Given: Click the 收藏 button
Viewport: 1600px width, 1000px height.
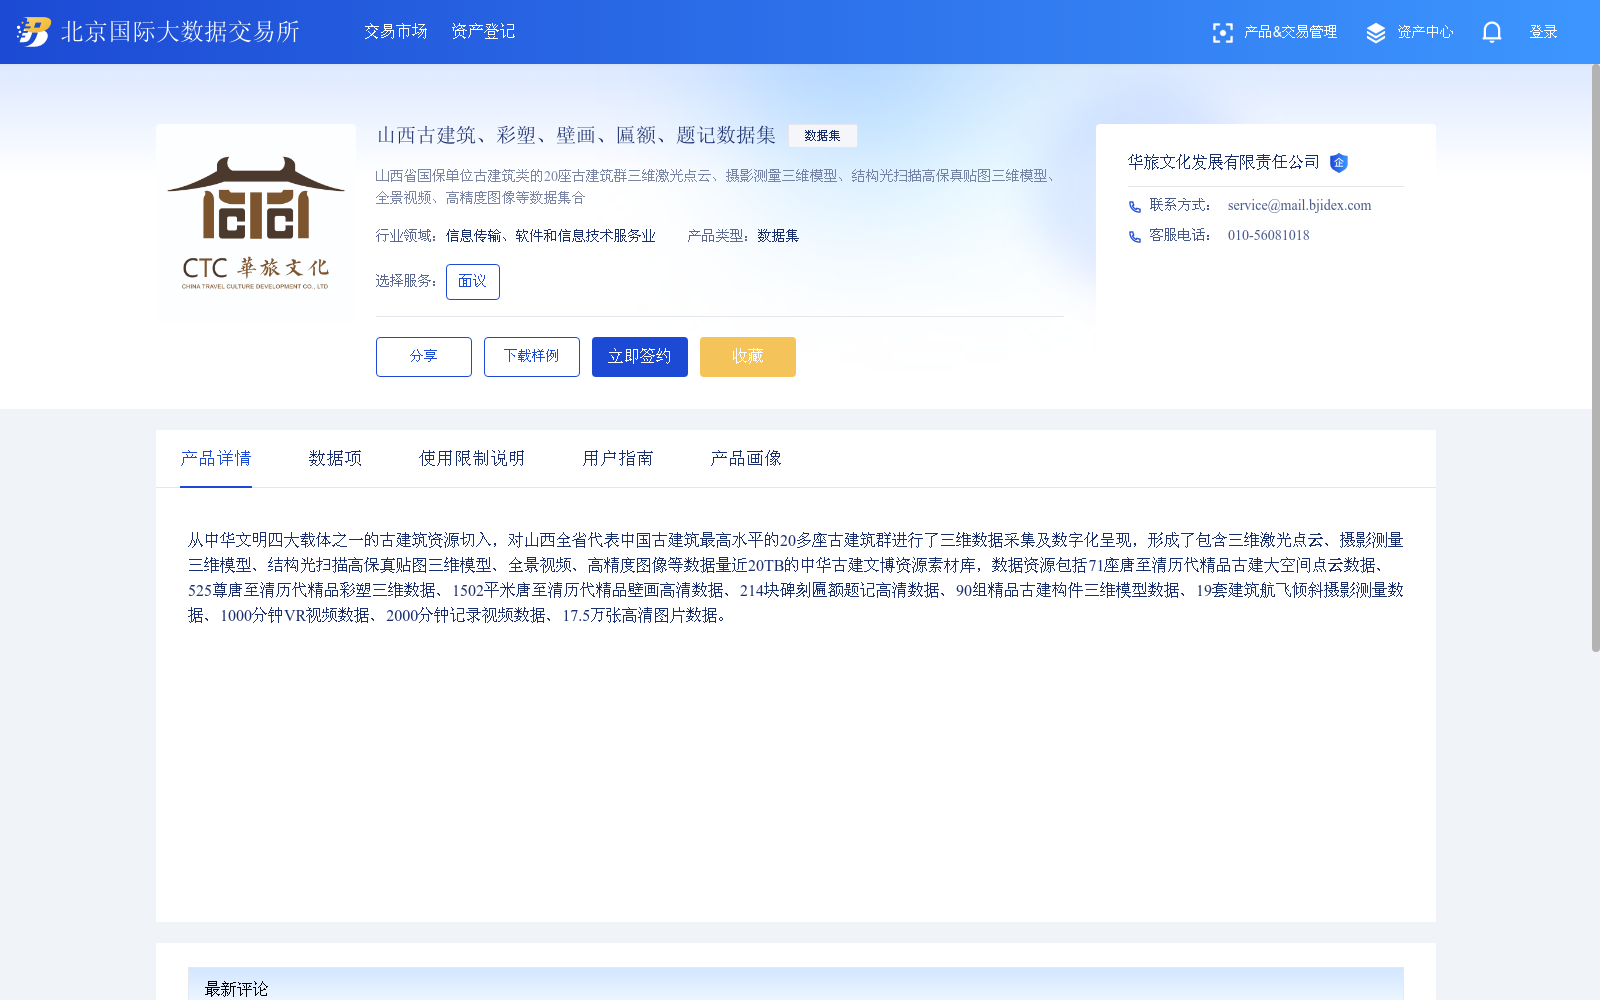Looking at the screenshot, I should tap(748, 357).
